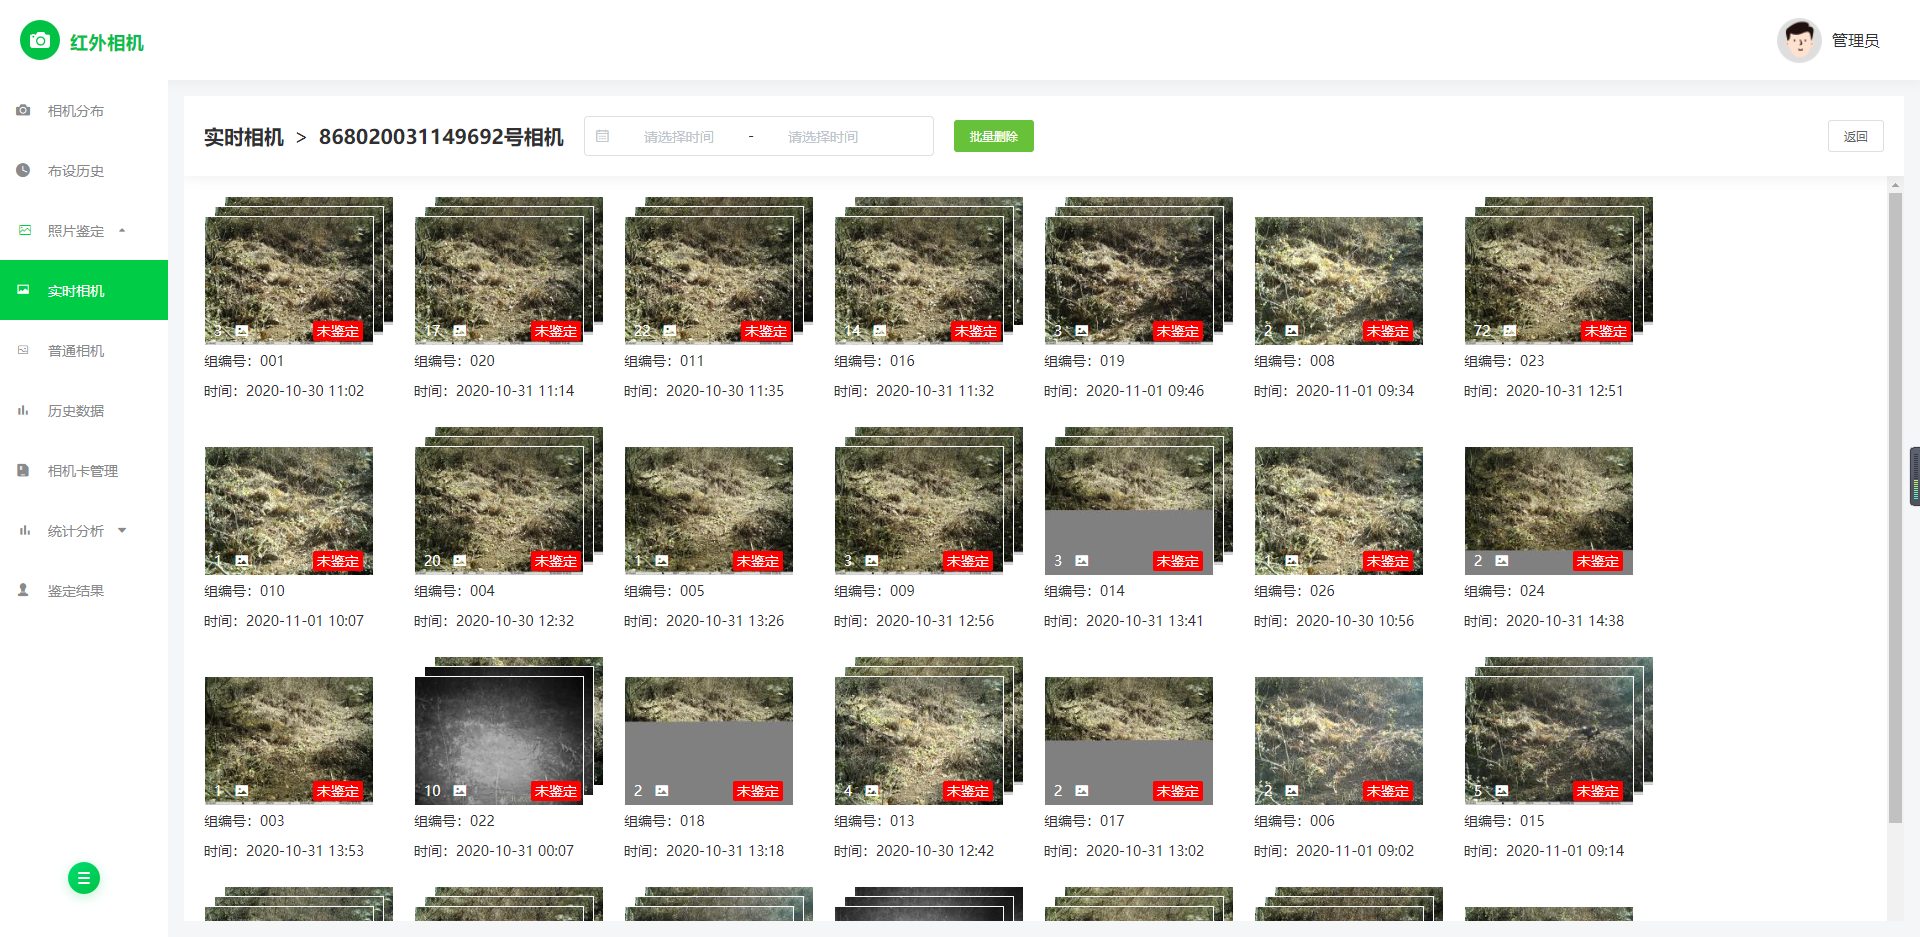Viewport: 1920px width, 937px height.
Task: Click the 未鉴定 badge on group 024
Action: click(1598, 561)
